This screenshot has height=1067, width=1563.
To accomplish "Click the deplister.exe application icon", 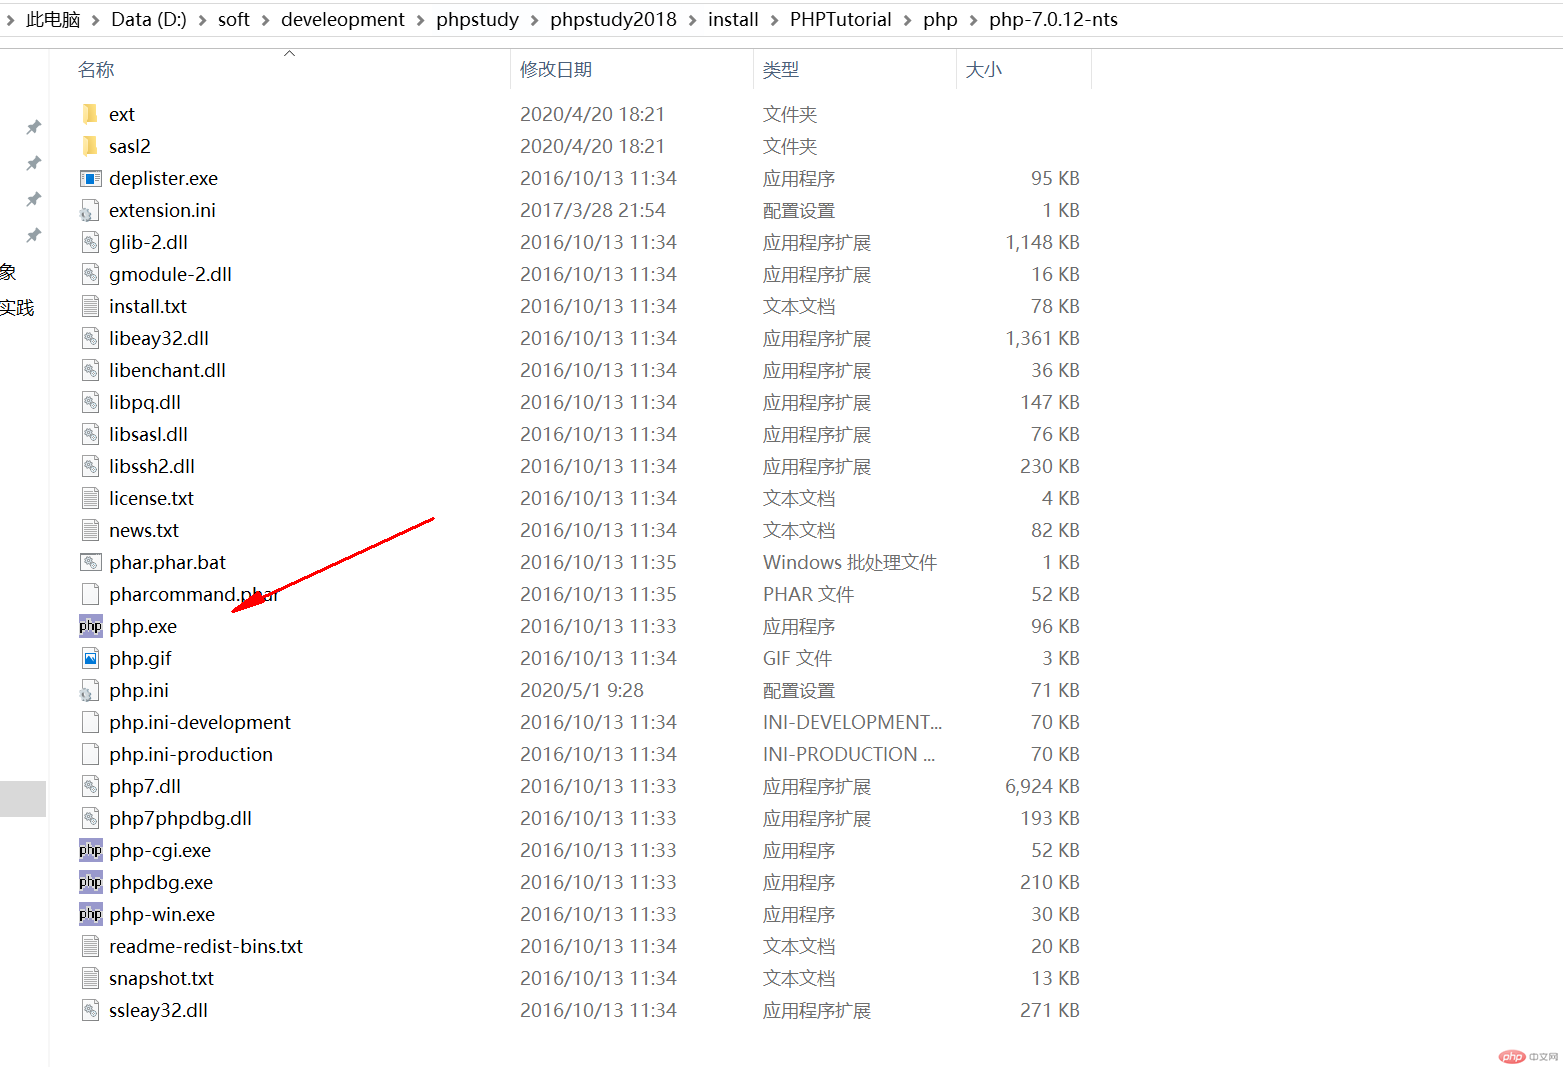I will [x=90, y=178].
